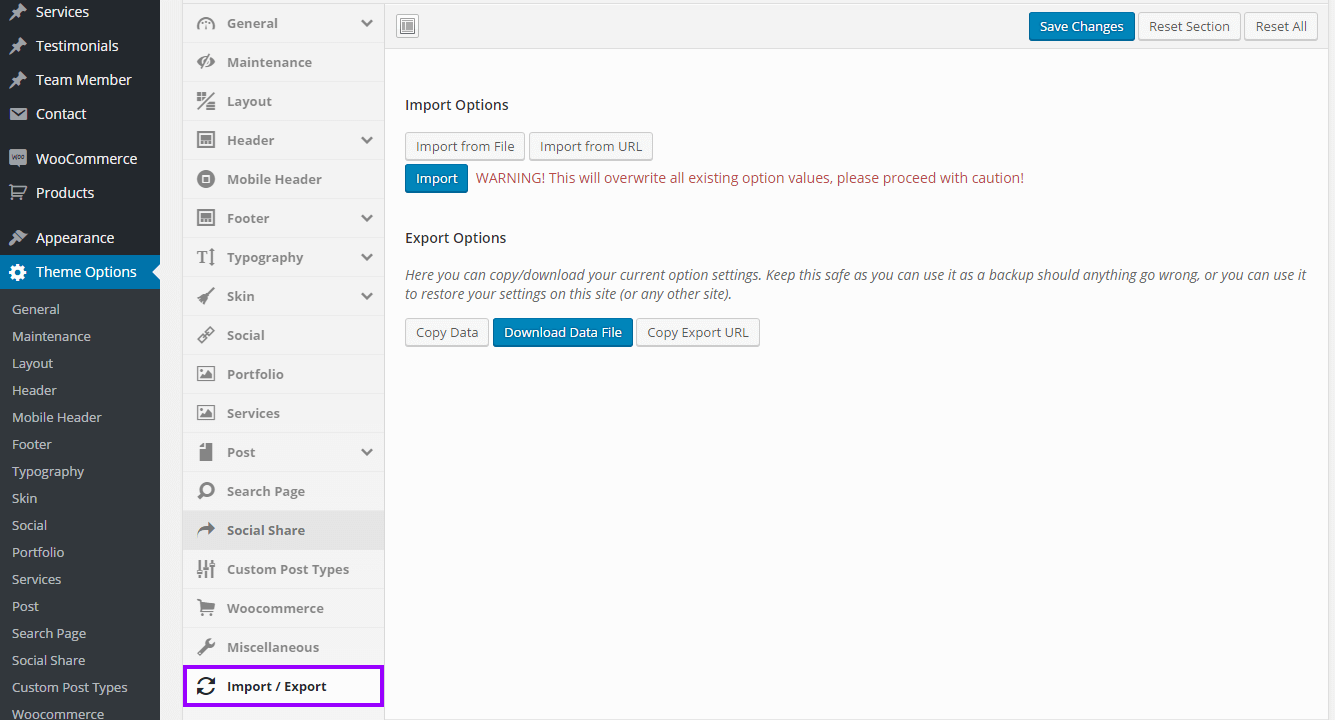Click the Custom Post Types sliders icon
1335x720 pixels.
[x=206, y=569]
